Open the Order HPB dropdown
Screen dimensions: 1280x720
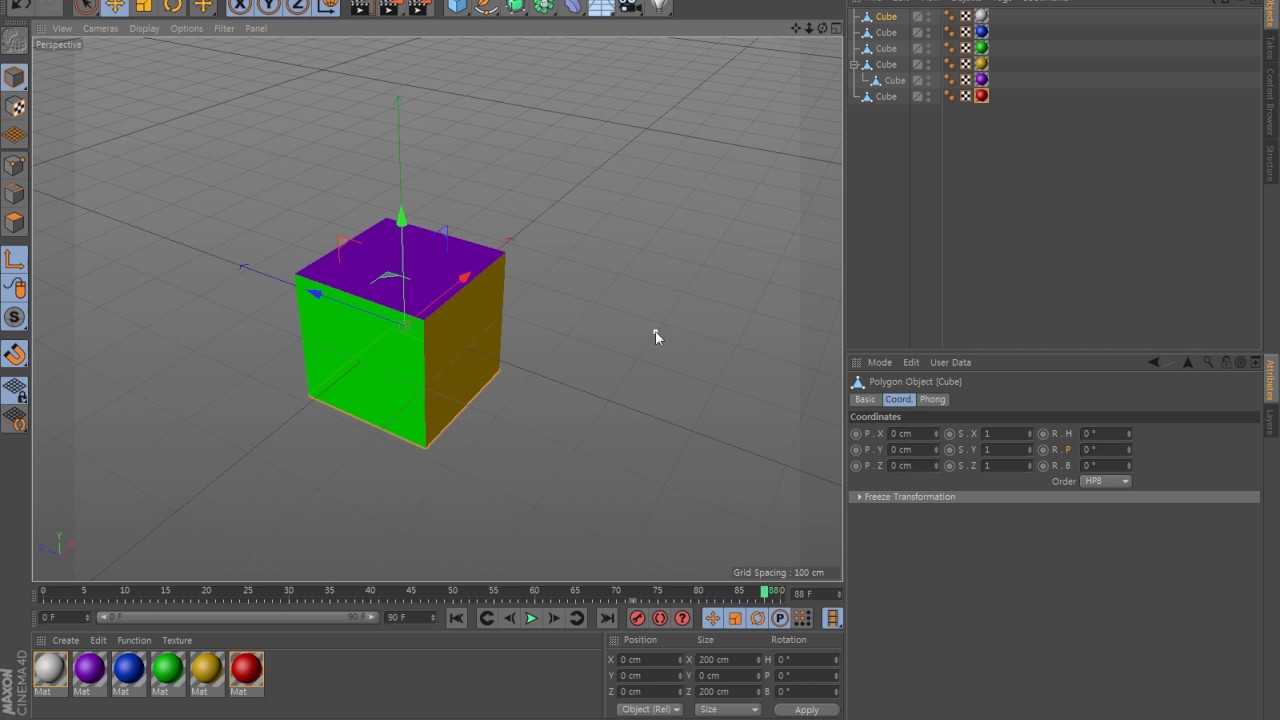(1106, 481)
